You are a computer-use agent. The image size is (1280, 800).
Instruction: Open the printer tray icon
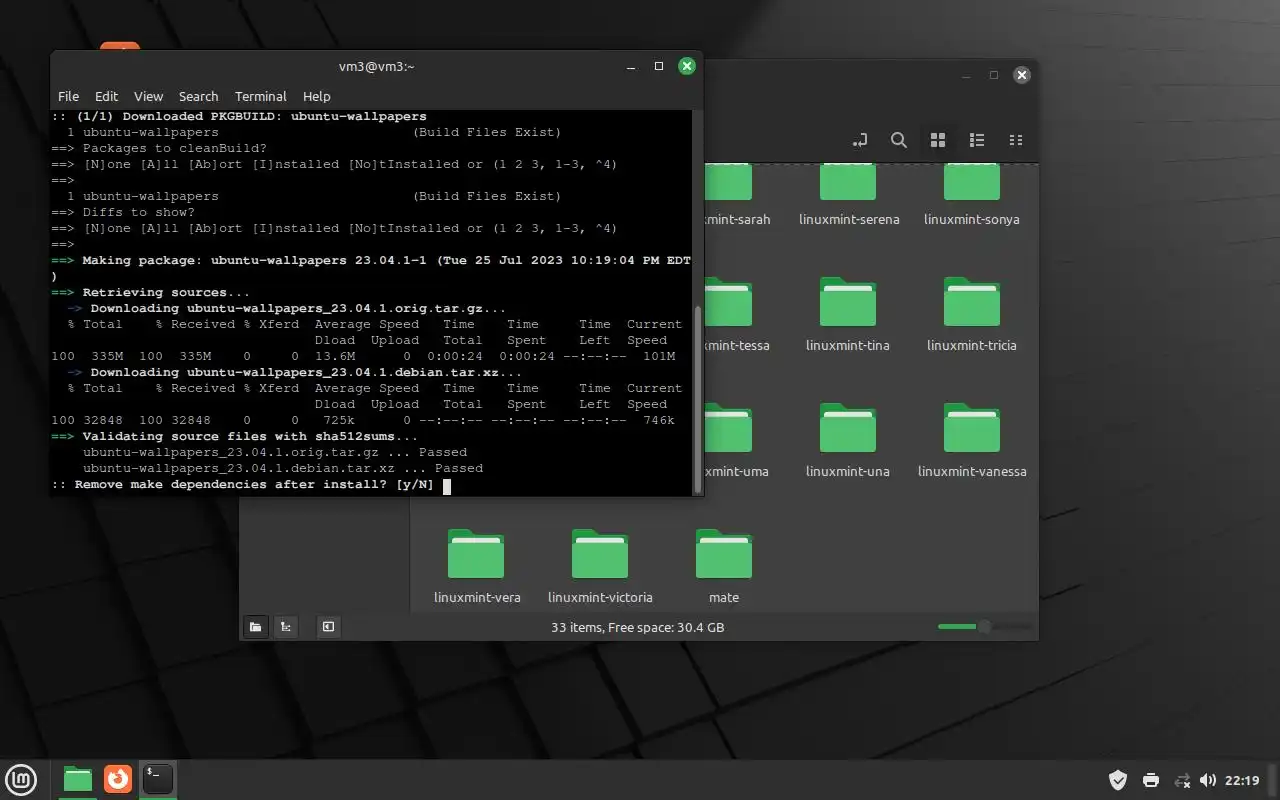[1151, 780]
